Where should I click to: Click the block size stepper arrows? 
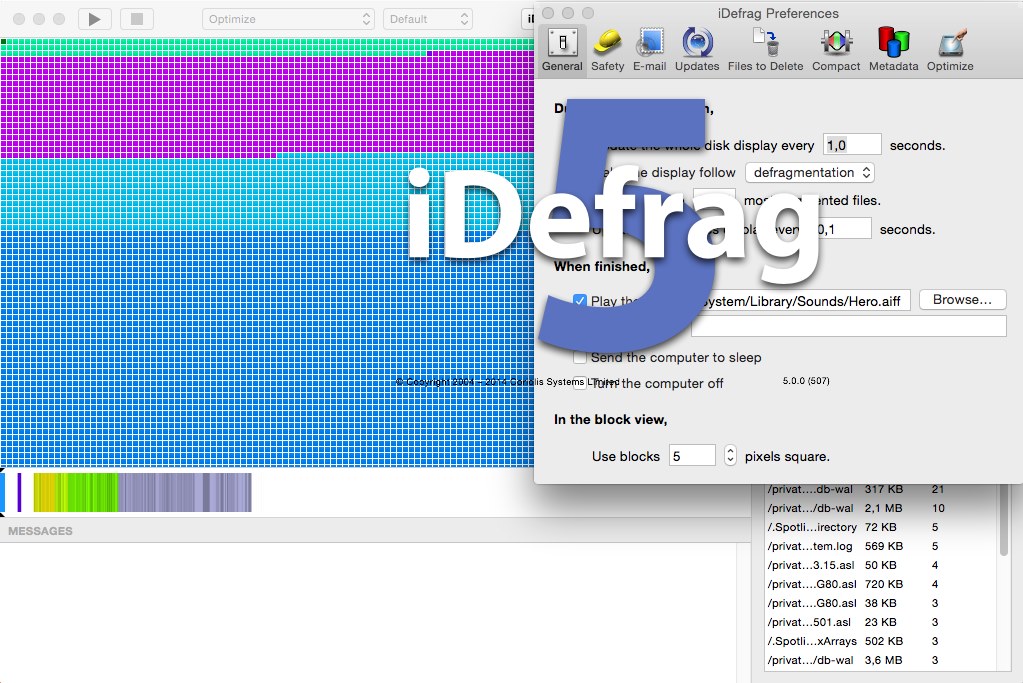730,455
